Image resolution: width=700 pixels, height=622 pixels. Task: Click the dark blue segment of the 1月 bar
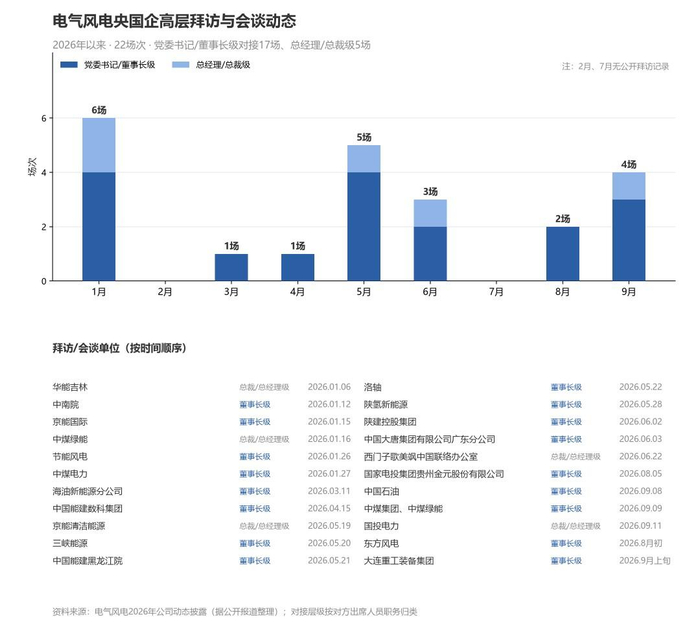pos(99,226)
